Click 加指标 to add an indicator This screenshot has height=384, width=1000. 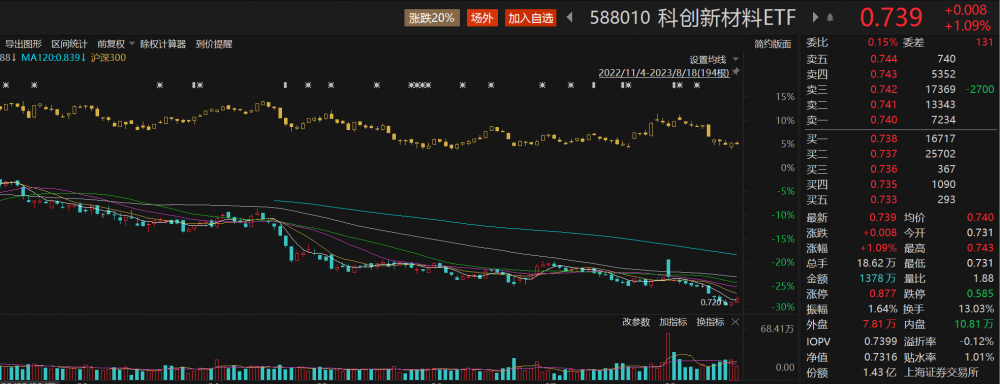click(x=673, y=322)
